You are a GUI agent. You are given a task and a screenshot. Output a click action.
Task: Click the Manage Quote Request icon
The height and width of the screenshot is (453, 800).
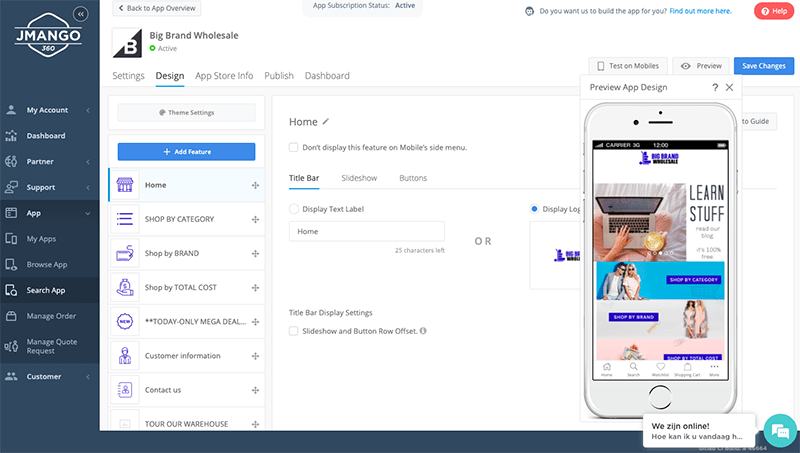11,346
